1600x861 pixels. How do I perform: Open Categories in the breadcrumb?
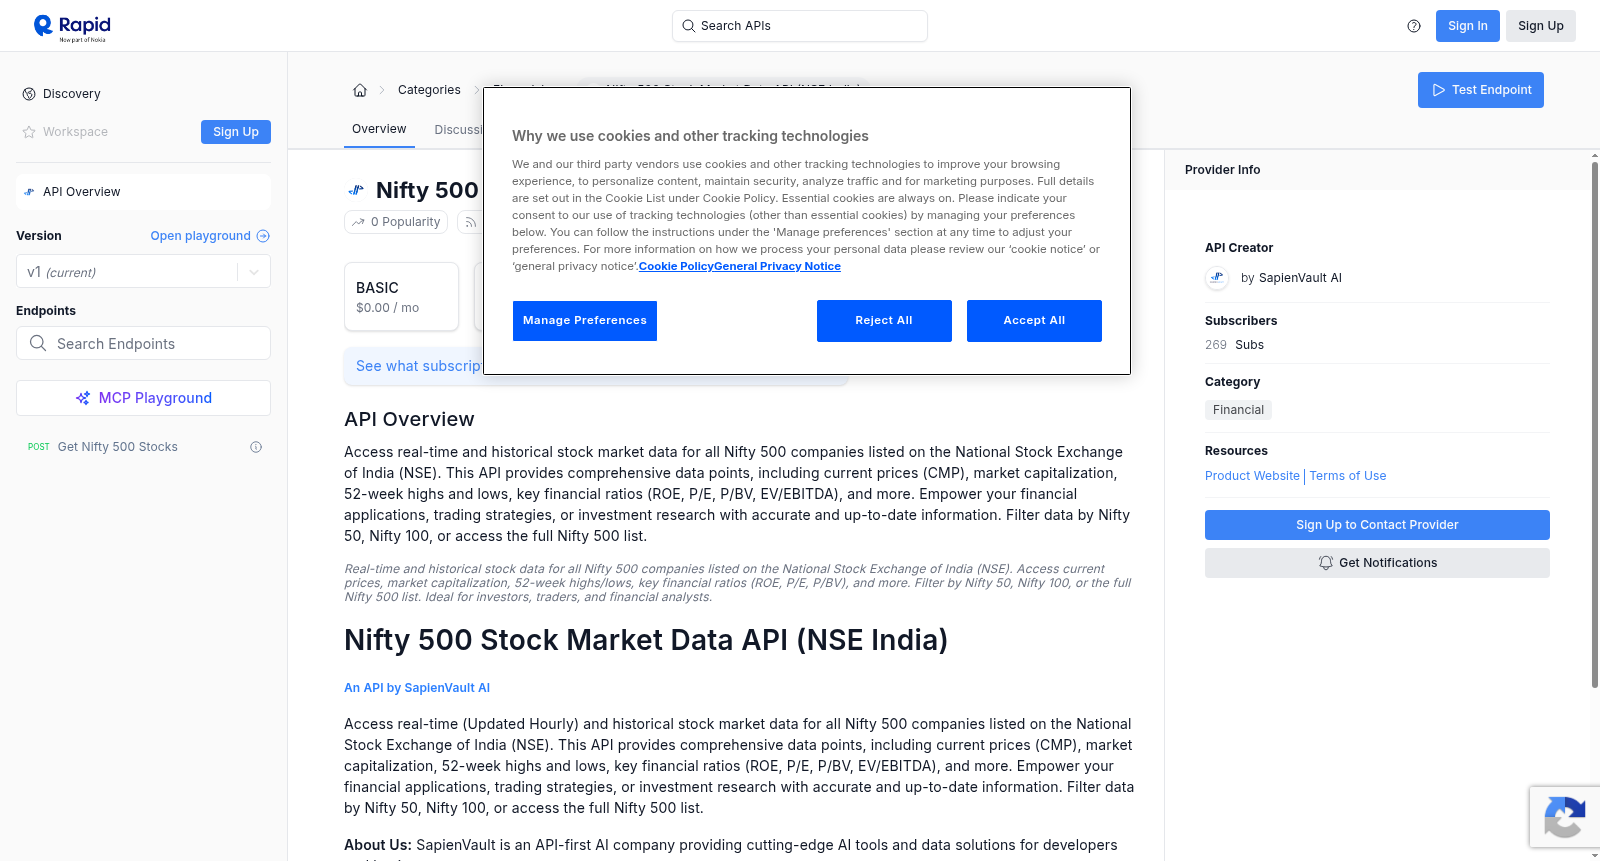coord(429,90)
